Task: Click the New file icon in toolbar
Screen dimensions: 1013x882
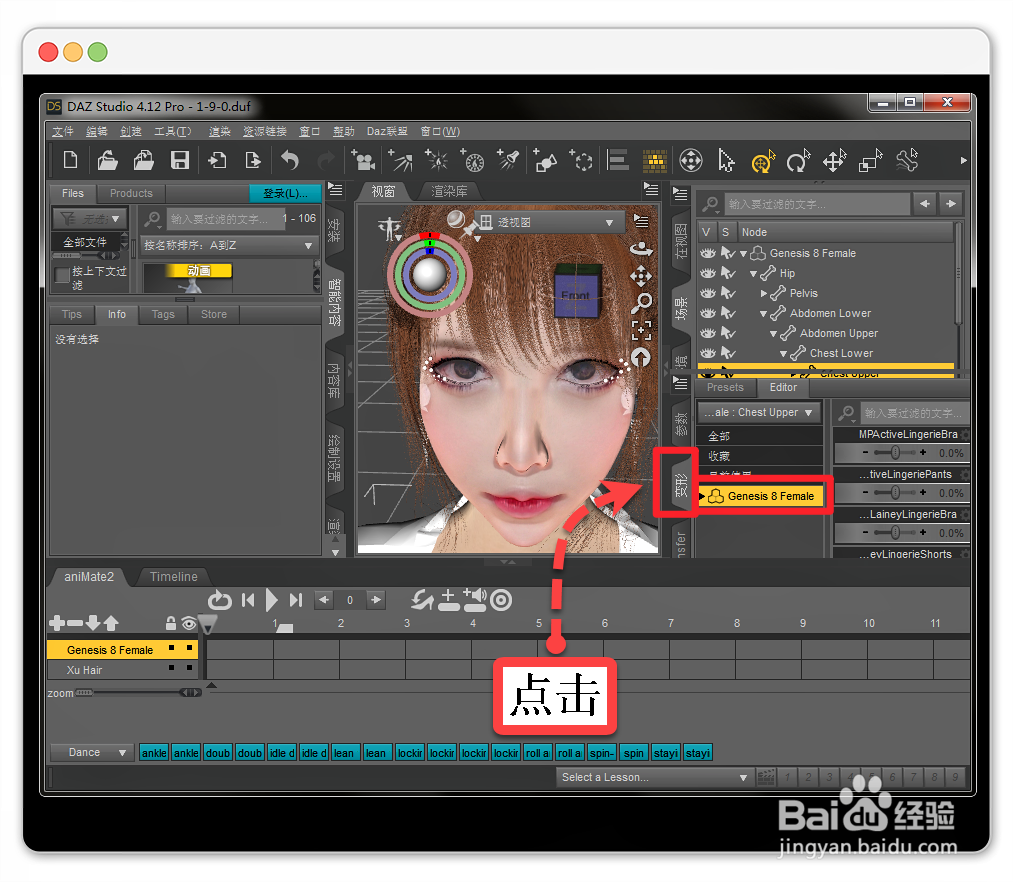Action: [x=70, y=160]
